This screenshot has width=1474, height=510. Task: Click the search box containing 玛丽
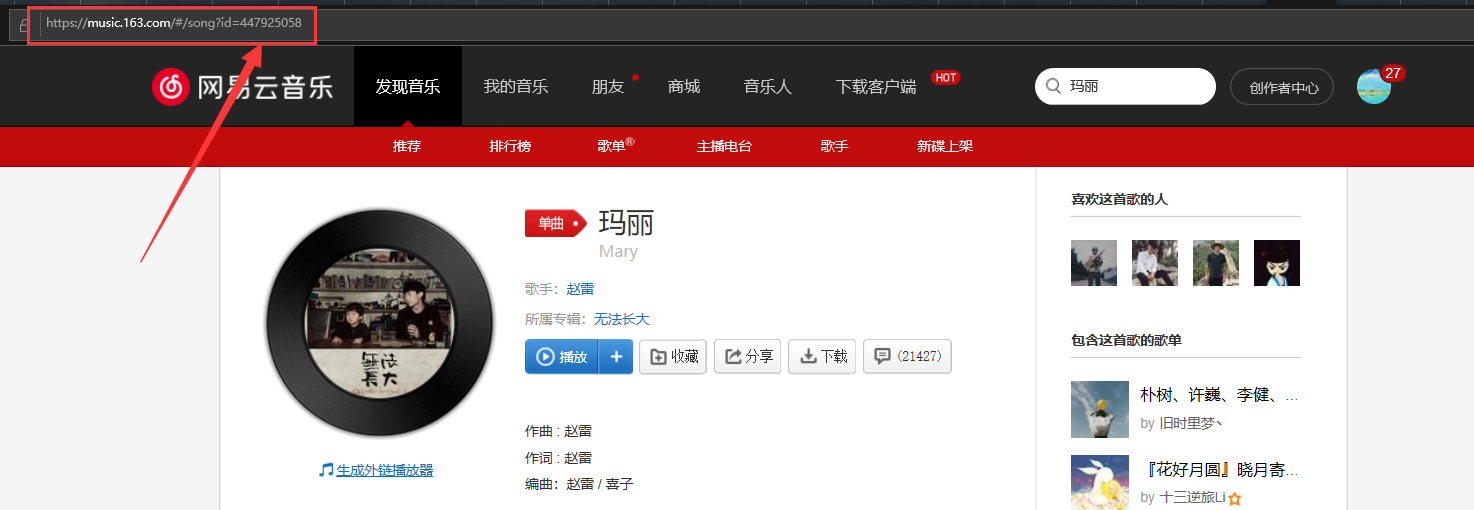tap(1125, 86)
